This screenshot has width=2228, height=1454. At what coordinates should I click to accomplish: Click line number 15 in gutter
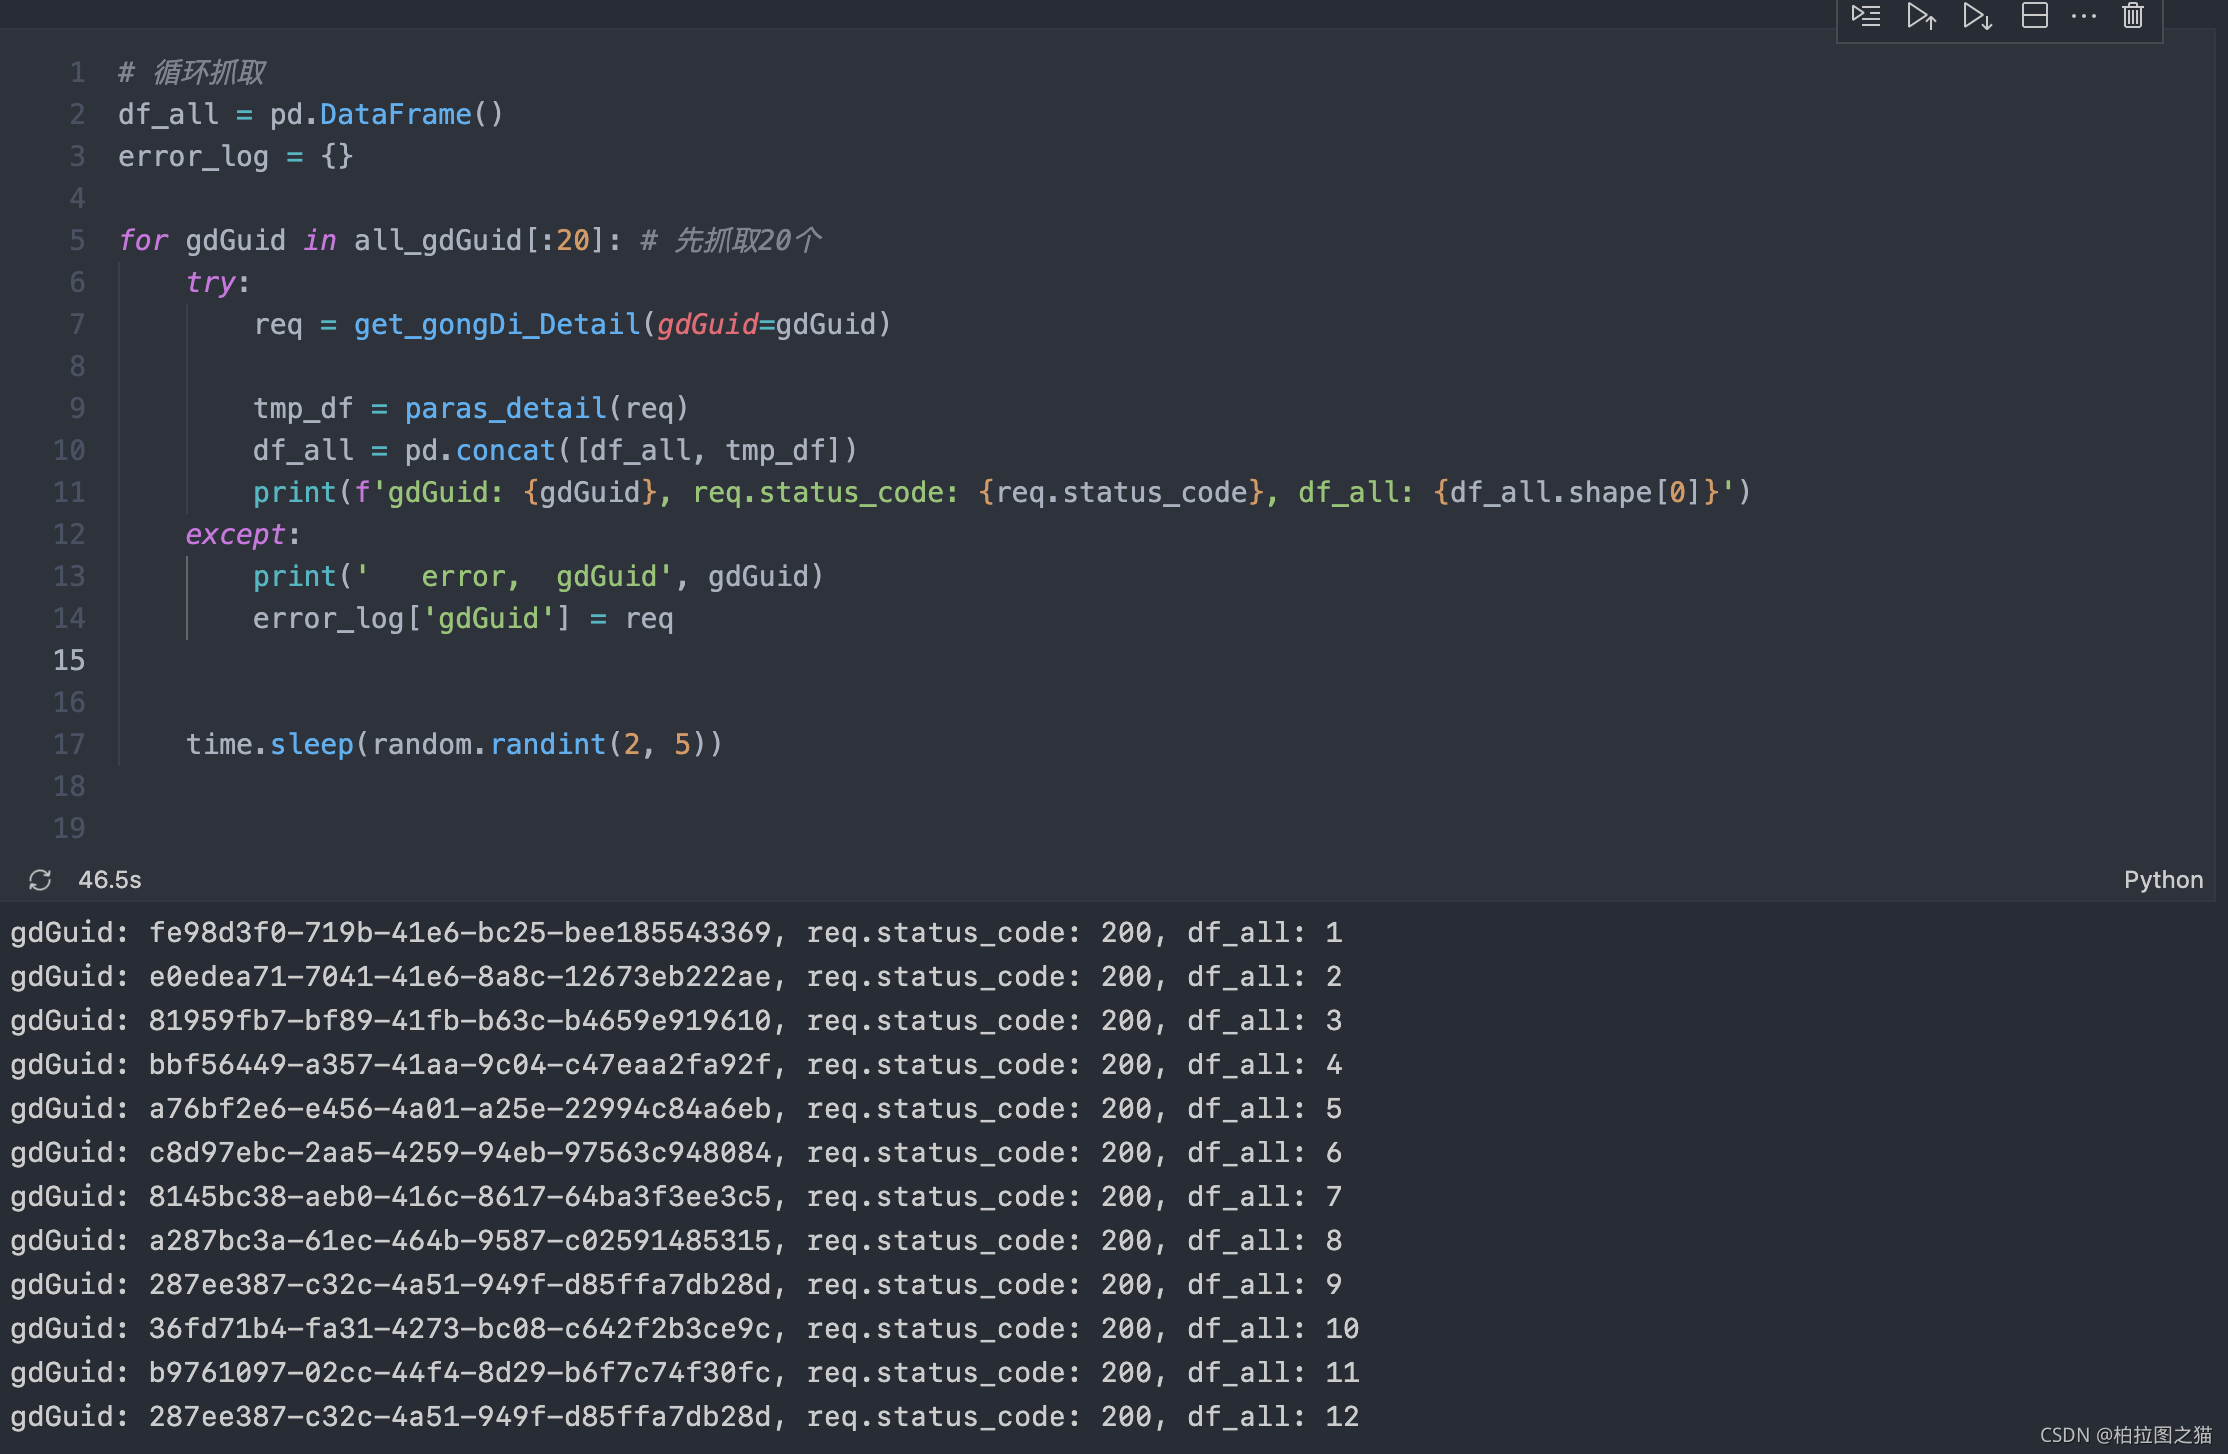(69, 660)
